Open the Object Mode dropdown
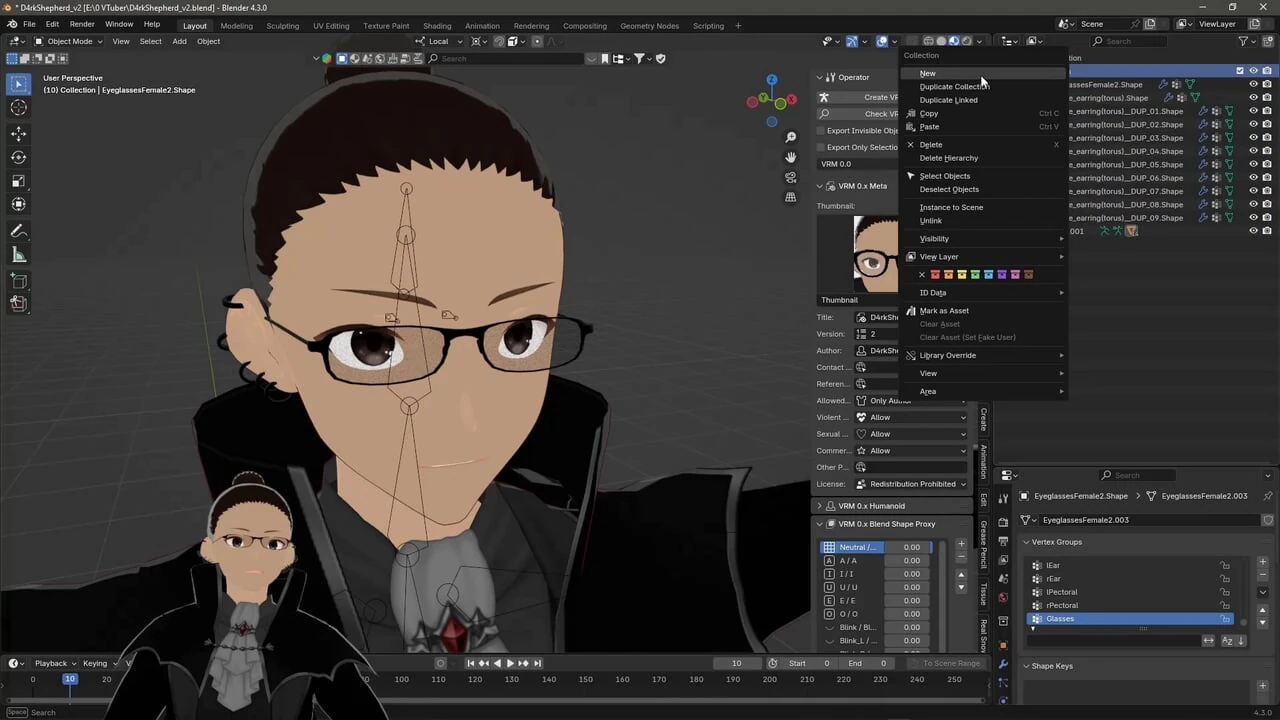1280x720 pixels. coord(68,41)
